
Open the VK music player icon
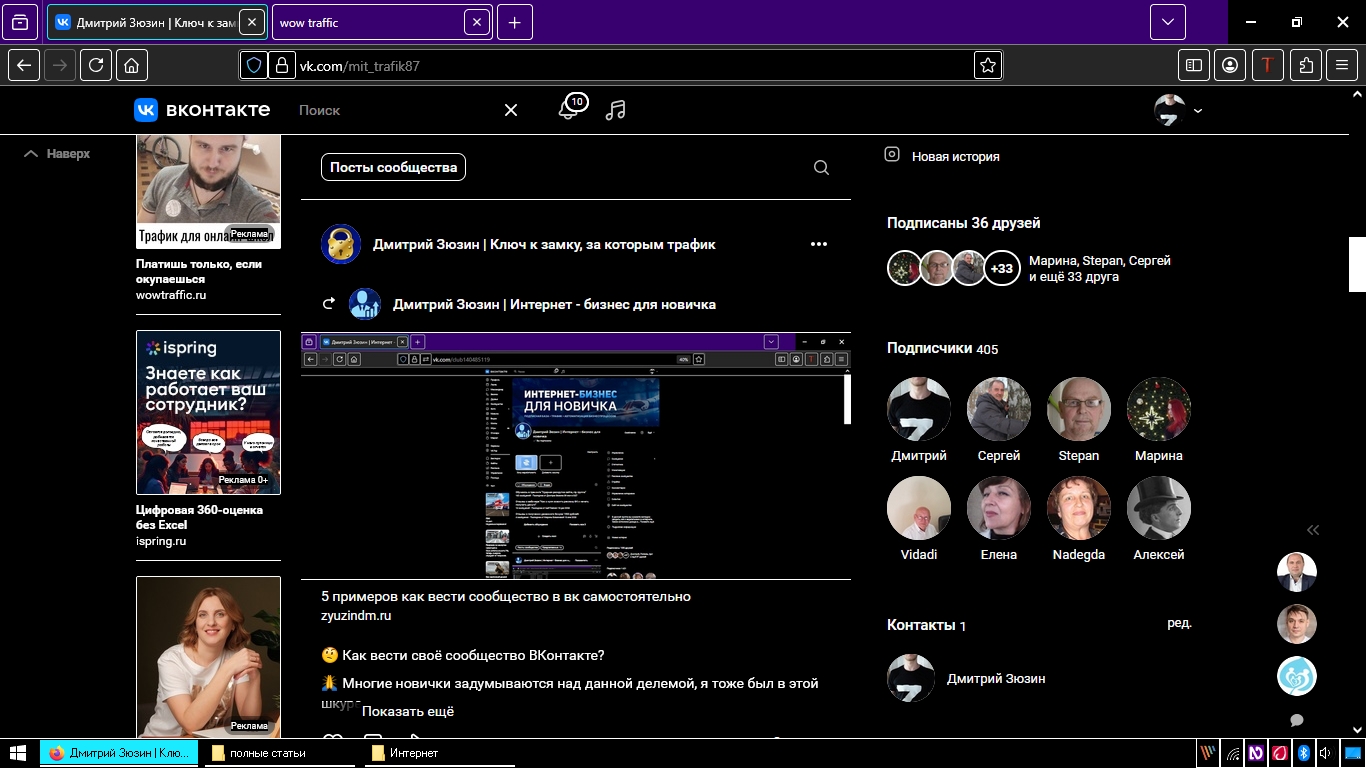(616, 110)
